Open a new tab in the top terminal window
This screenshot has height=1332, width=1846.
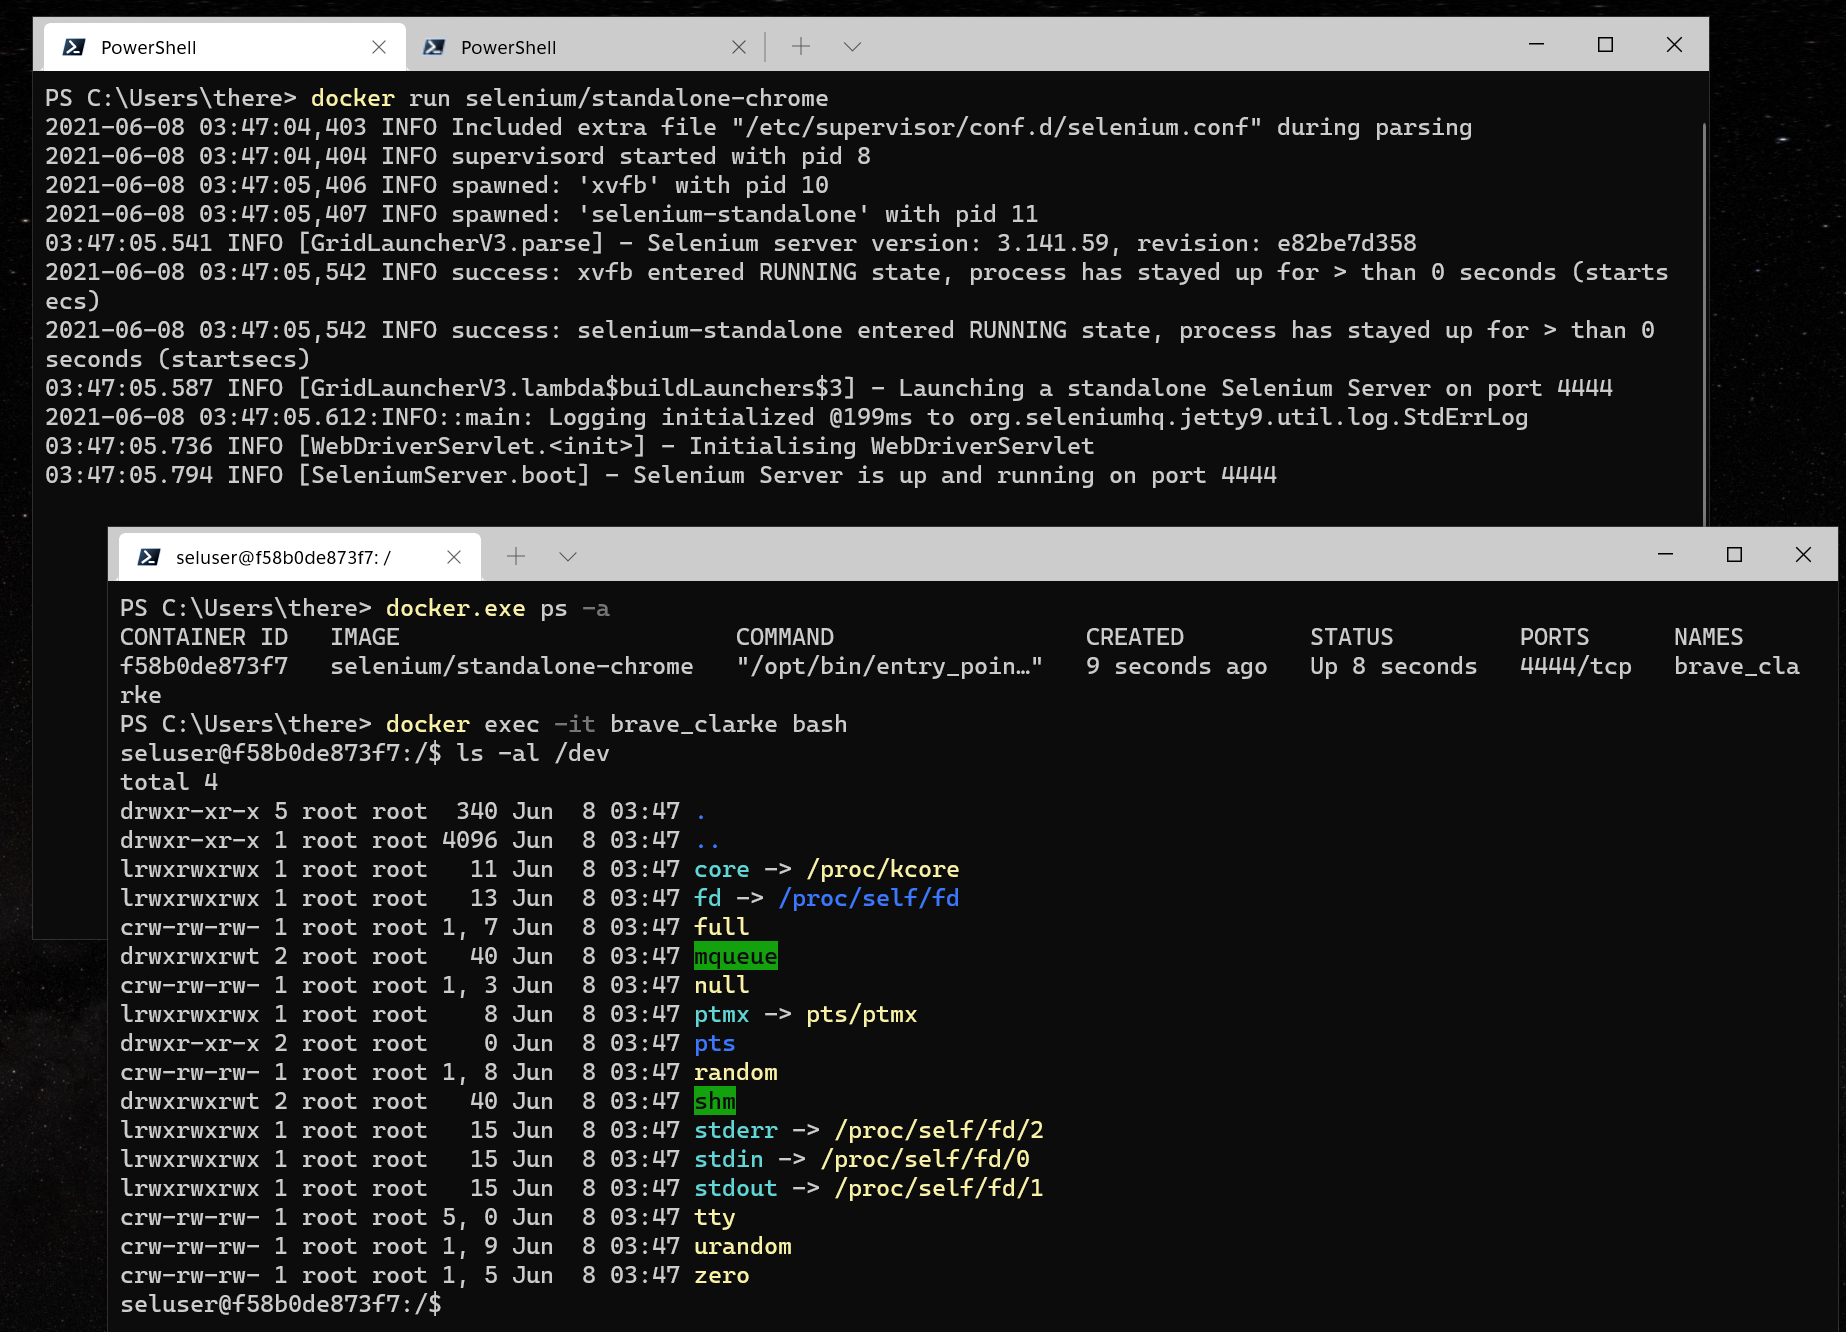799,46
